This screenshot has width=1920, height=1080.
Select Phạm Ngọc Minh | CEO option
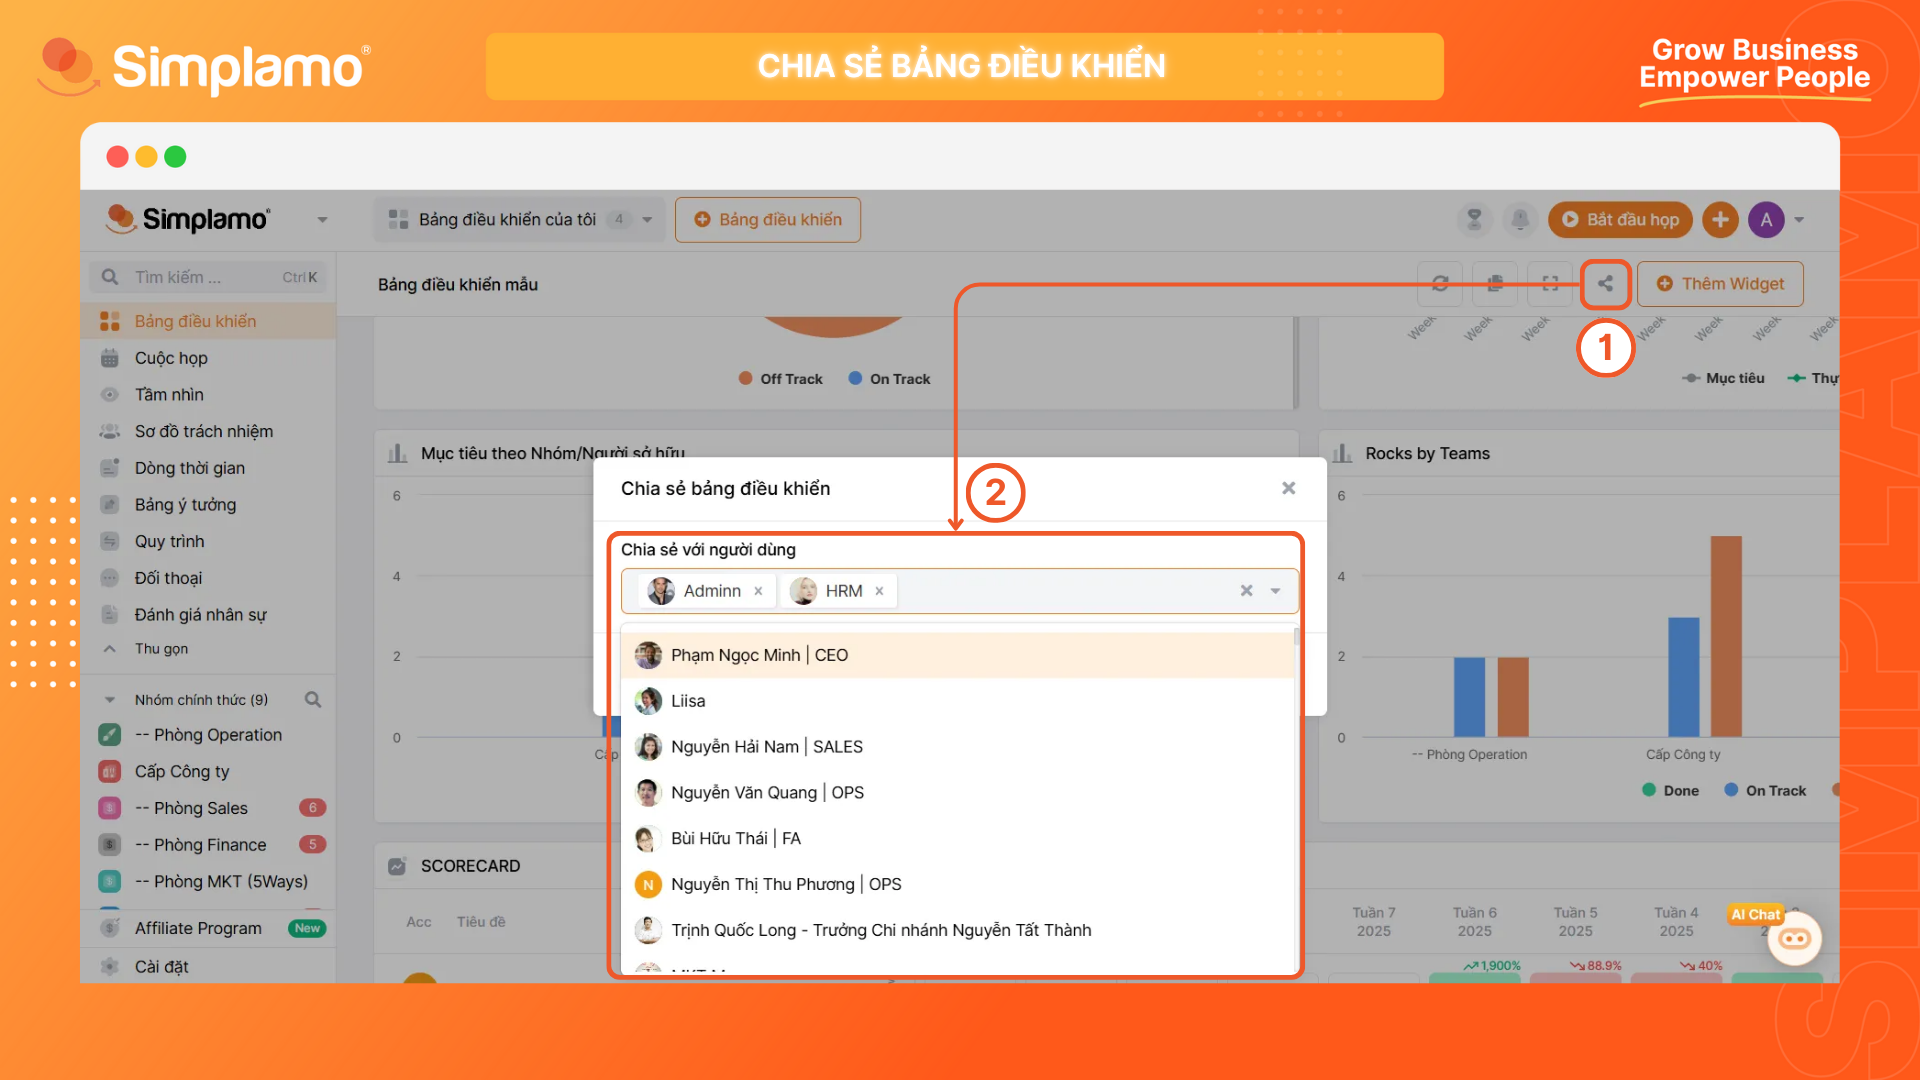tap(759, 655)
